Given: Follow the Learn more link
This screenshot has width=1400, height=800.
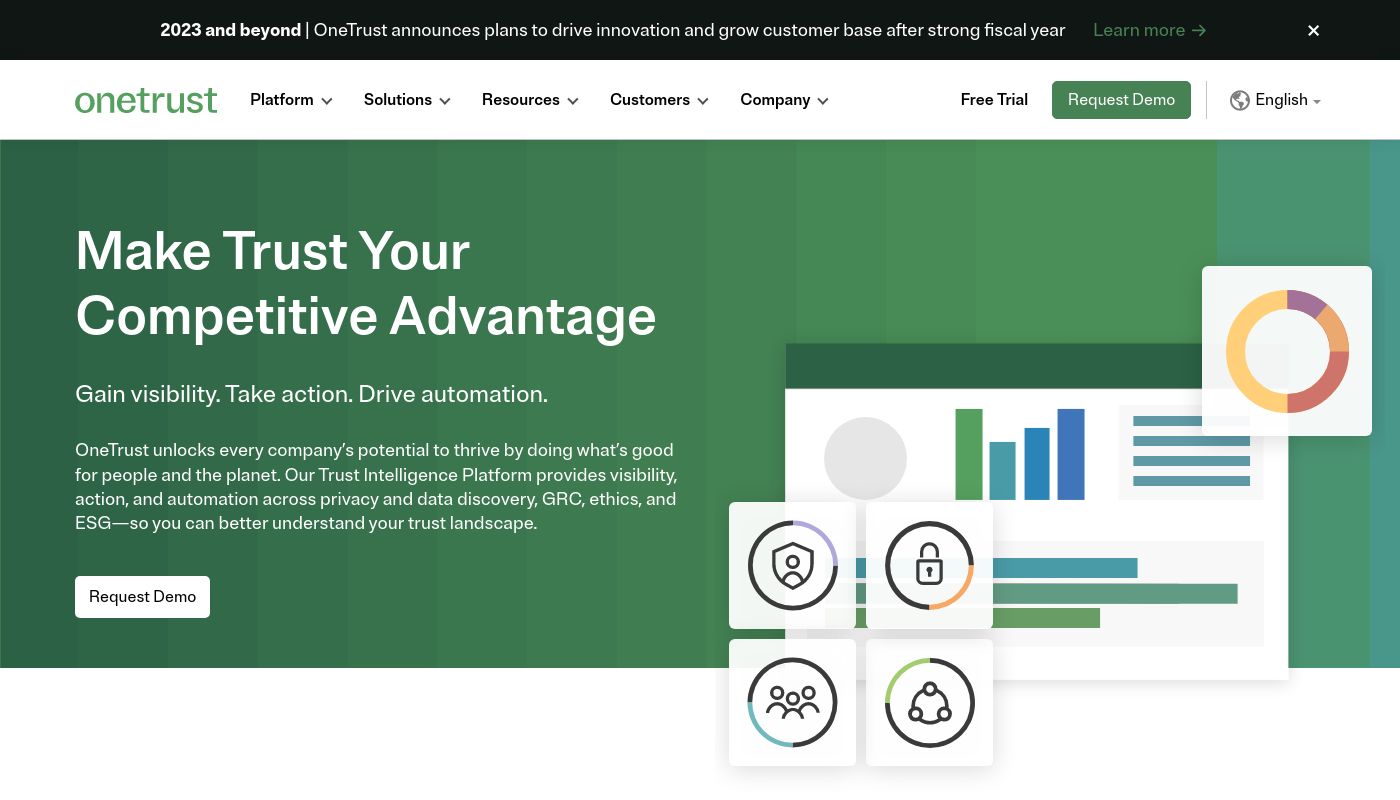Looking at the screenshot, I should coord(1149,30).
